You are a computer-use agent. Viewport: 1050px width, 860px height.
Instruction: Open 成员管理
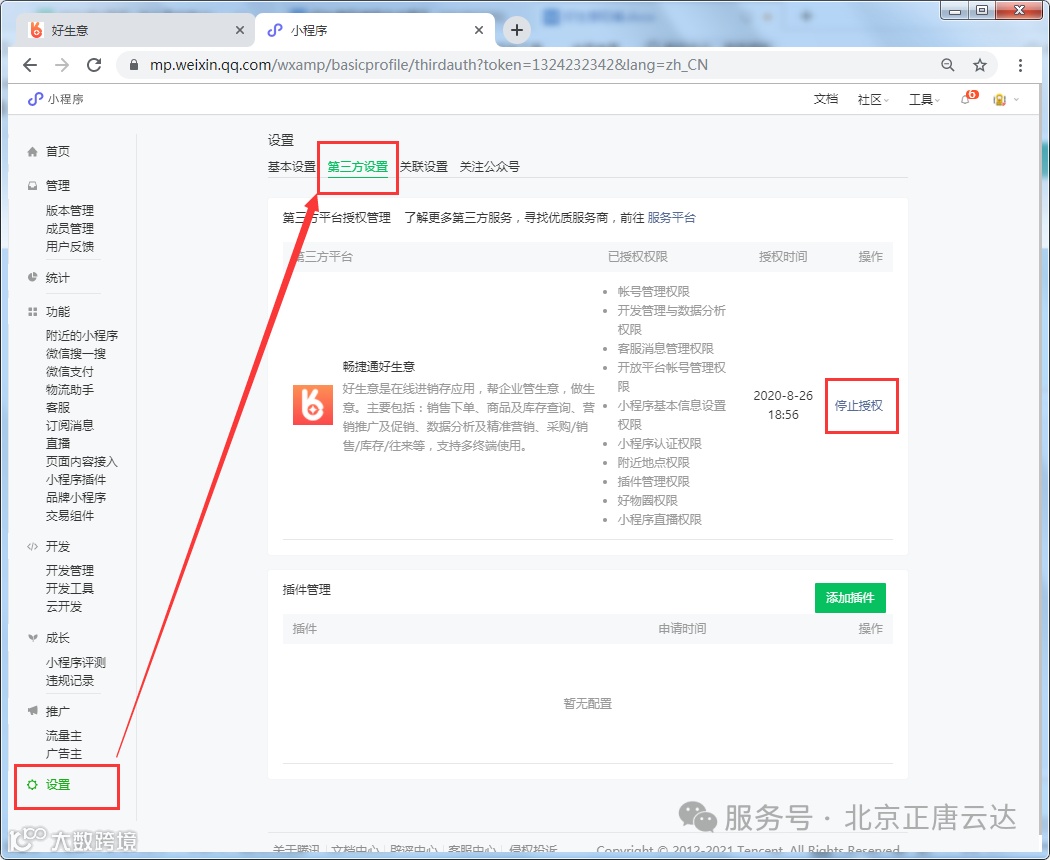(70, 228)
